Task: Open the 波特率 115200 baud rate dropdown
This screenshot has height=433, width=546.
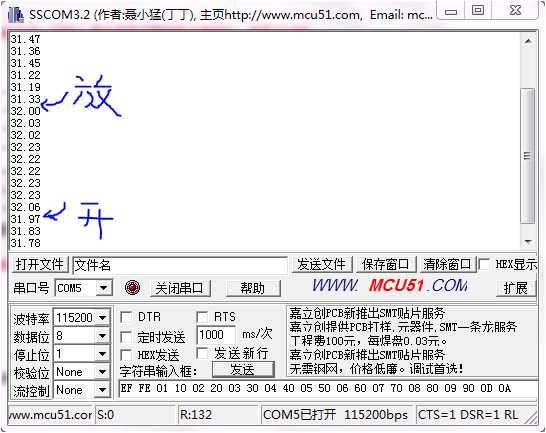Action: [102, 318]
